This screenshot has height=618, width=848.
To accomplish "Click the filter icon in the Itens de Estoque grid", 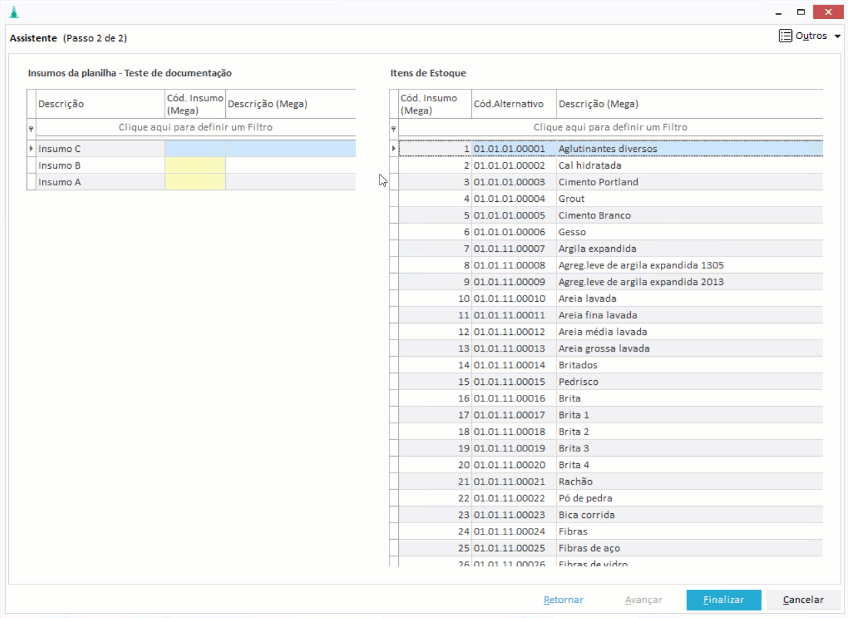I will pos(393,128).
